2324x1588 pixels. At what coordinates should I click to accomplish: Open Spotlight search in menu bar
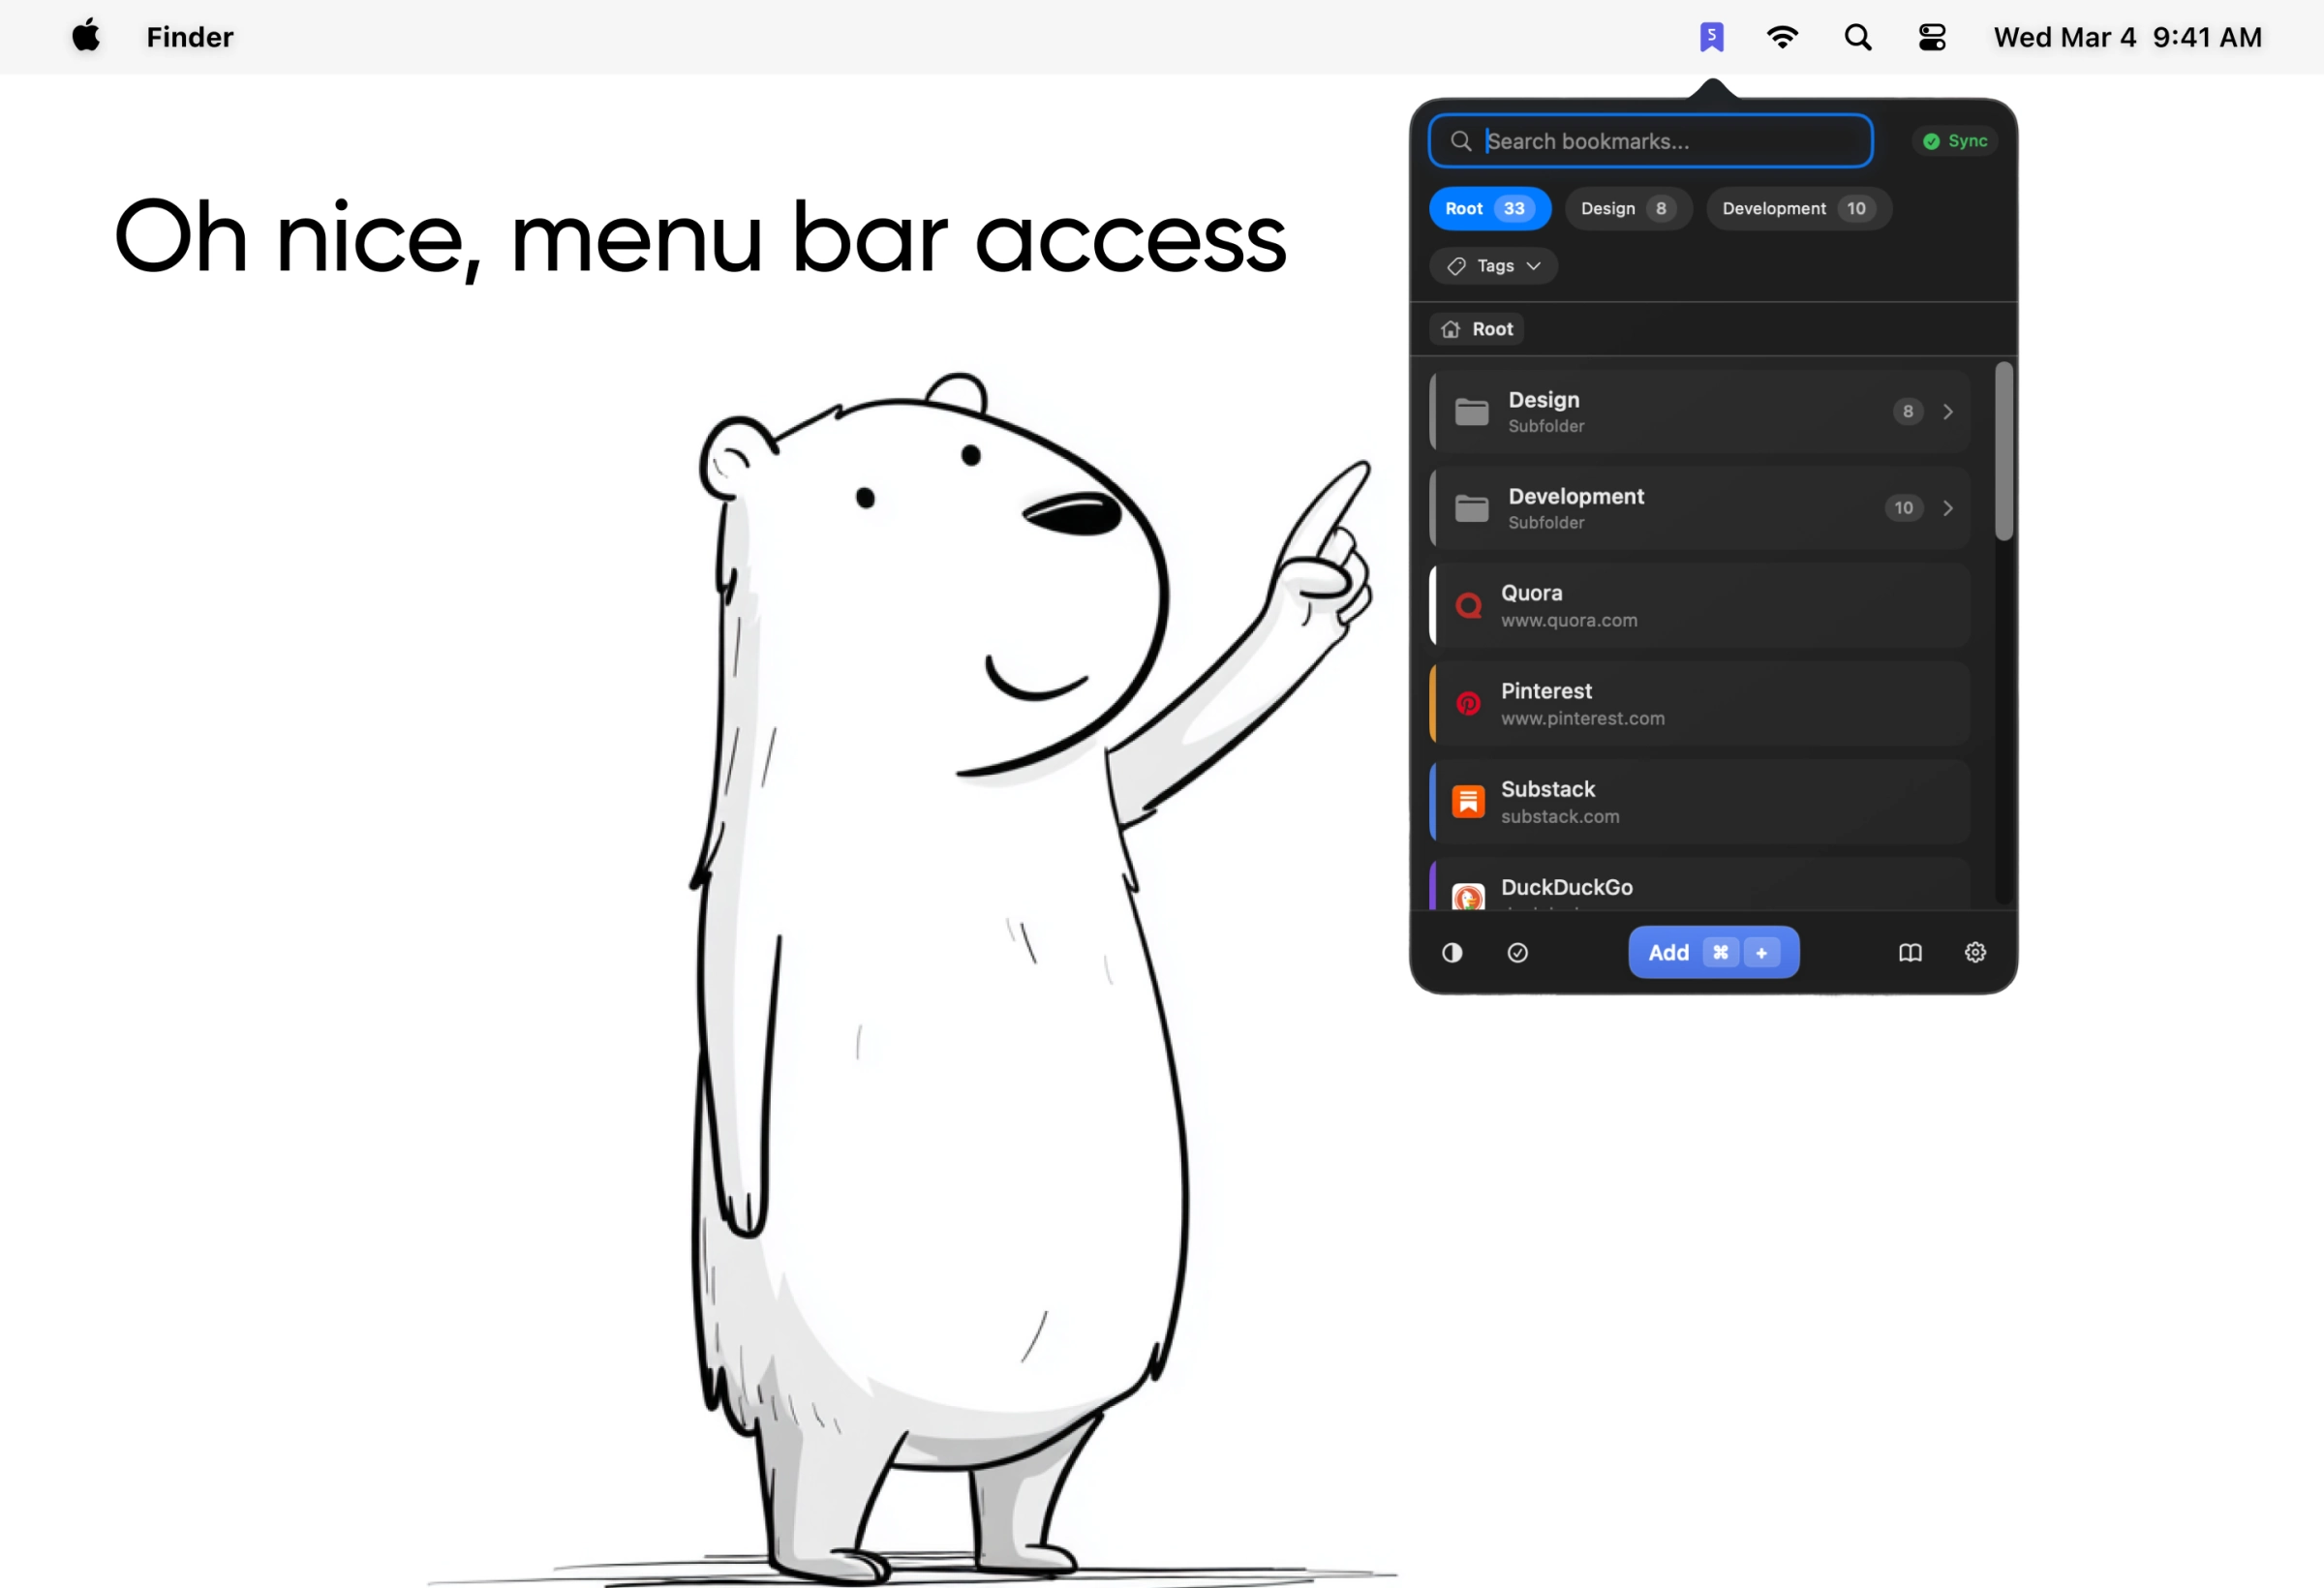click(x=1857, y=37)
